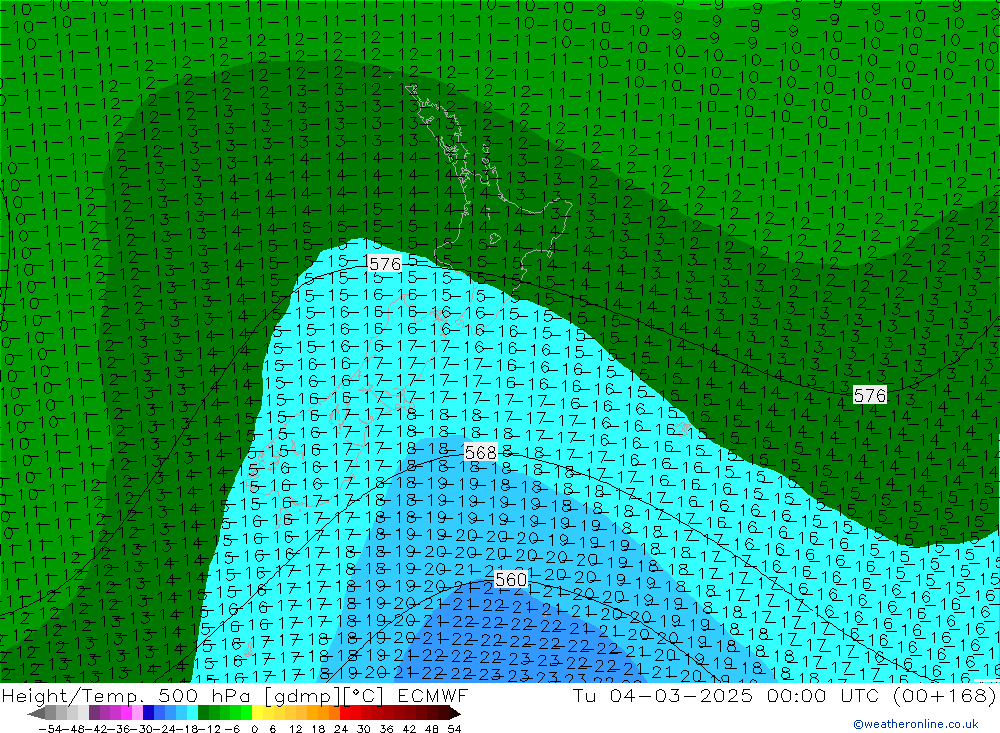Click the "54" legend value at the right end
The height and width of the screenshot is (733, 1000).
(454, 729)
